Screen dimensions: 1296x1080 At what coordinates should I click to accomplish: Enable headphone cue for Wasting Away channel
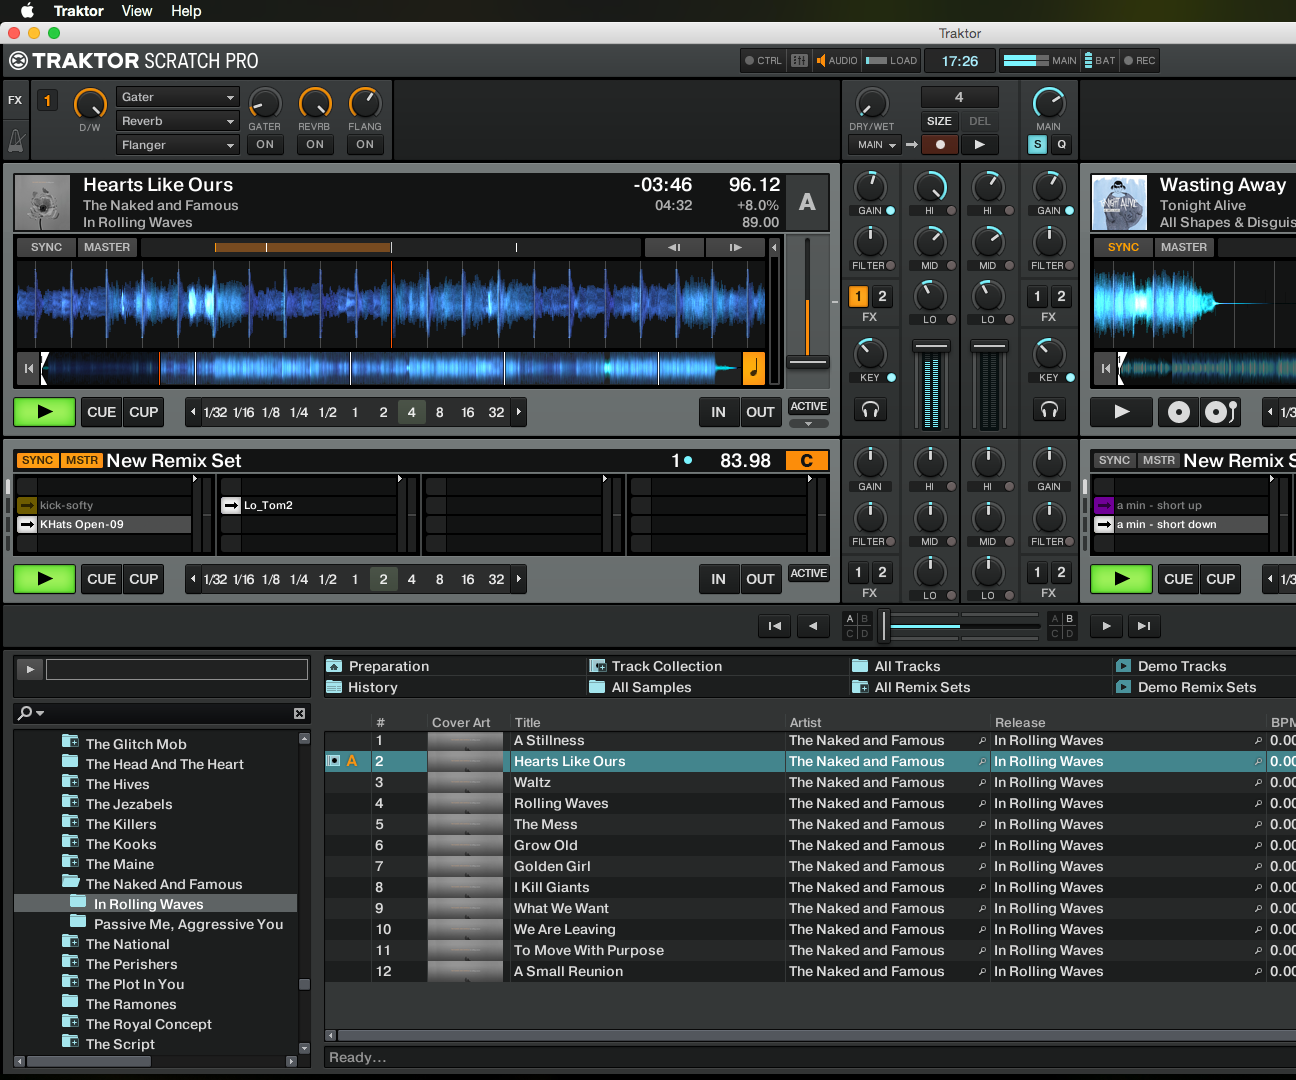tap(1049, 410)
